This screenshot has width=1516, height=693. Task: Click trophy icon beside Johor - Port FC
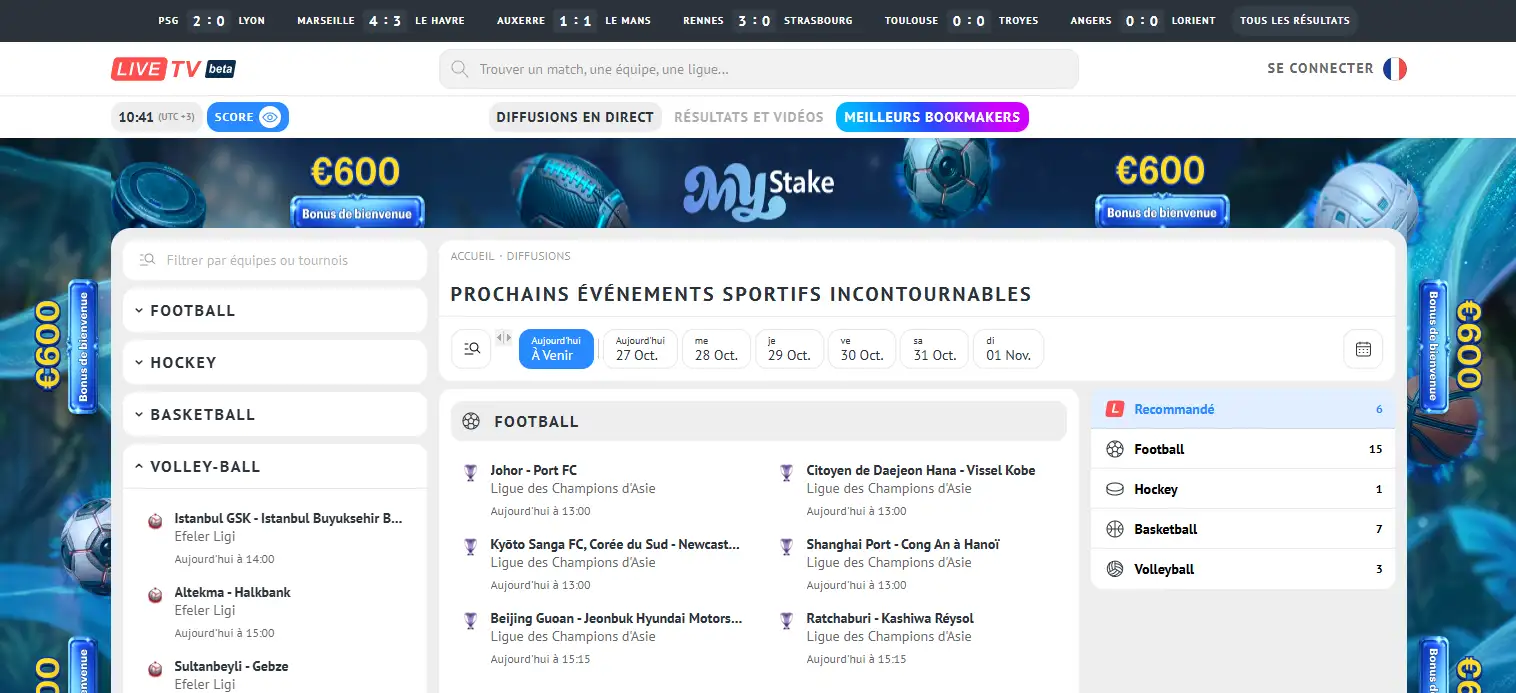[x=471, y=472]
